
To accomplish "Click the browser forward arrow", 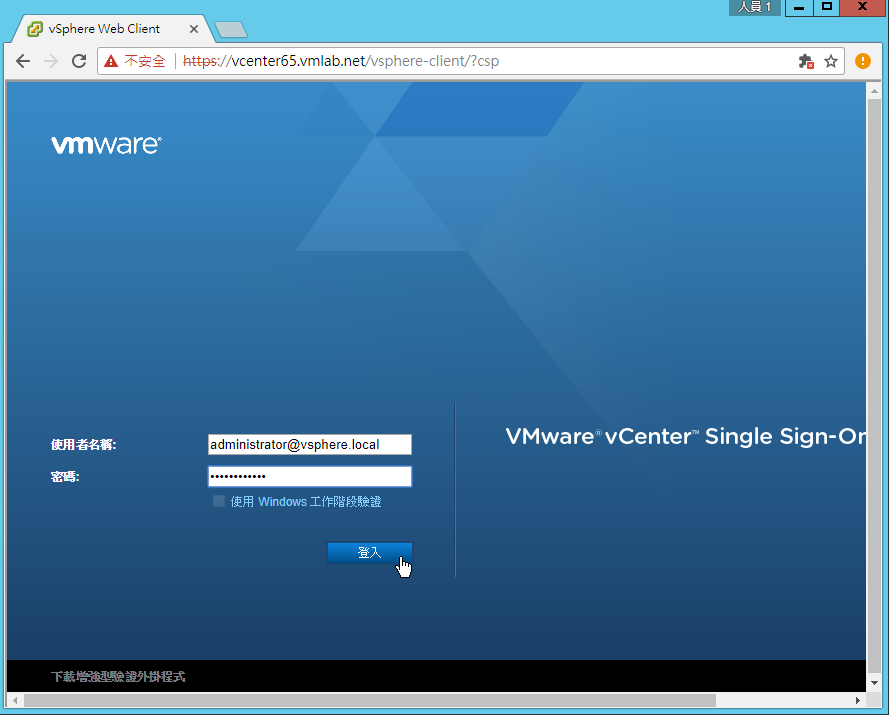I will click(51, 61).
